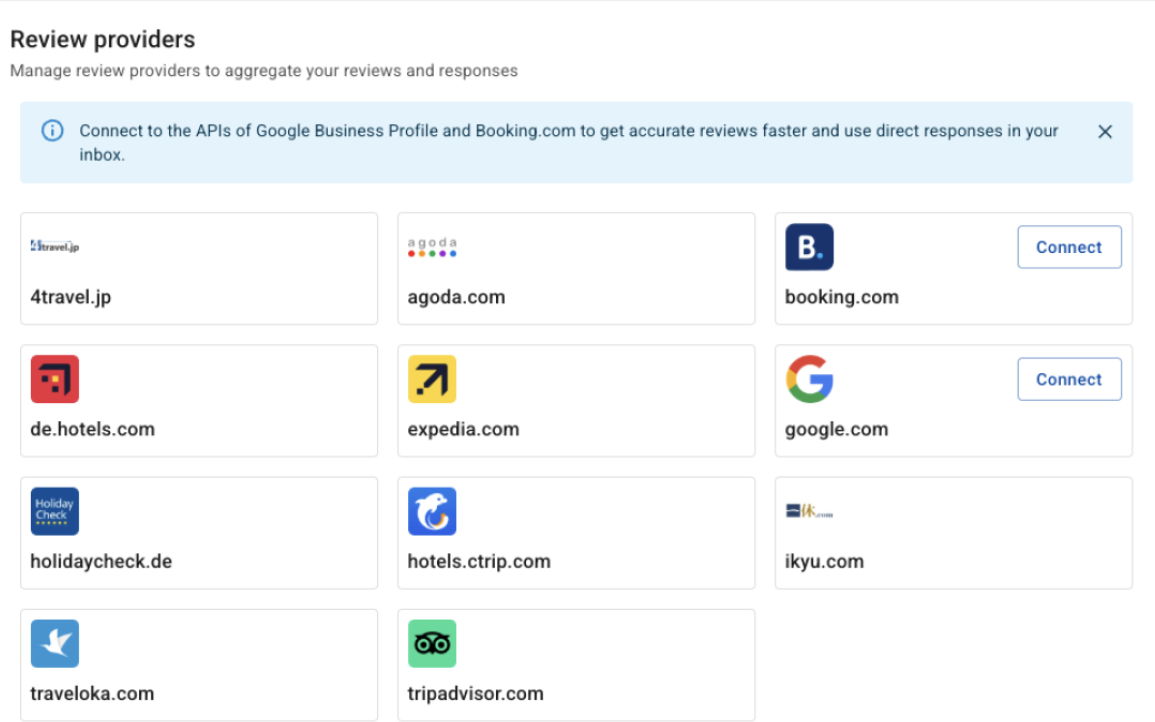Select the traveloka.com provider name
This screenshot has width=1155, height=722.
coord(92,693)
